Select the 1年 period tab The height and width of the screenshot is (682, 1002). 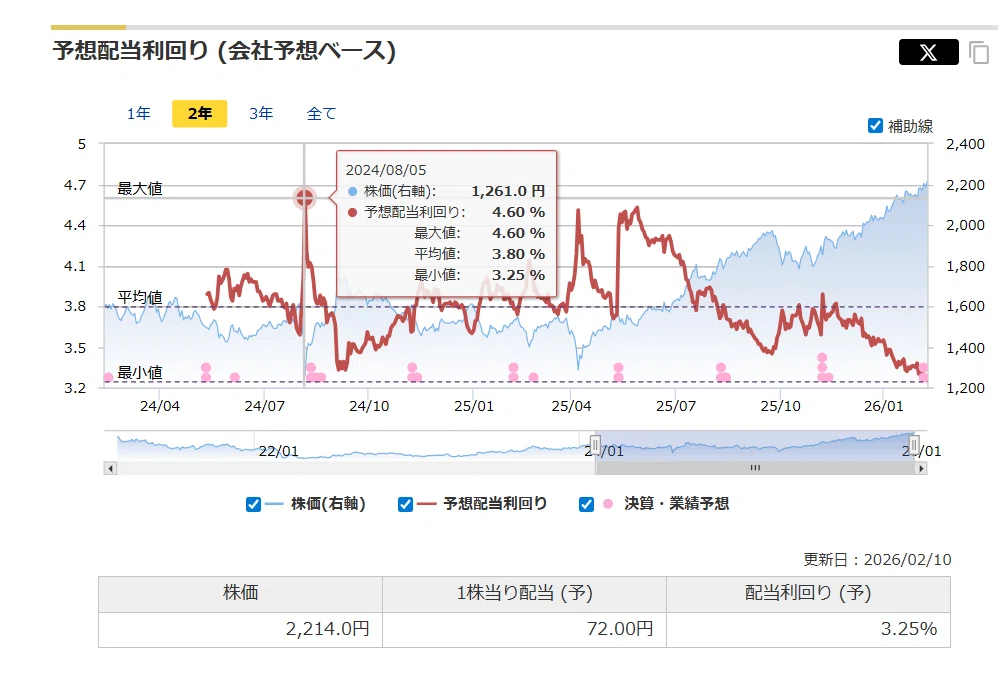[x=138, y=114]
